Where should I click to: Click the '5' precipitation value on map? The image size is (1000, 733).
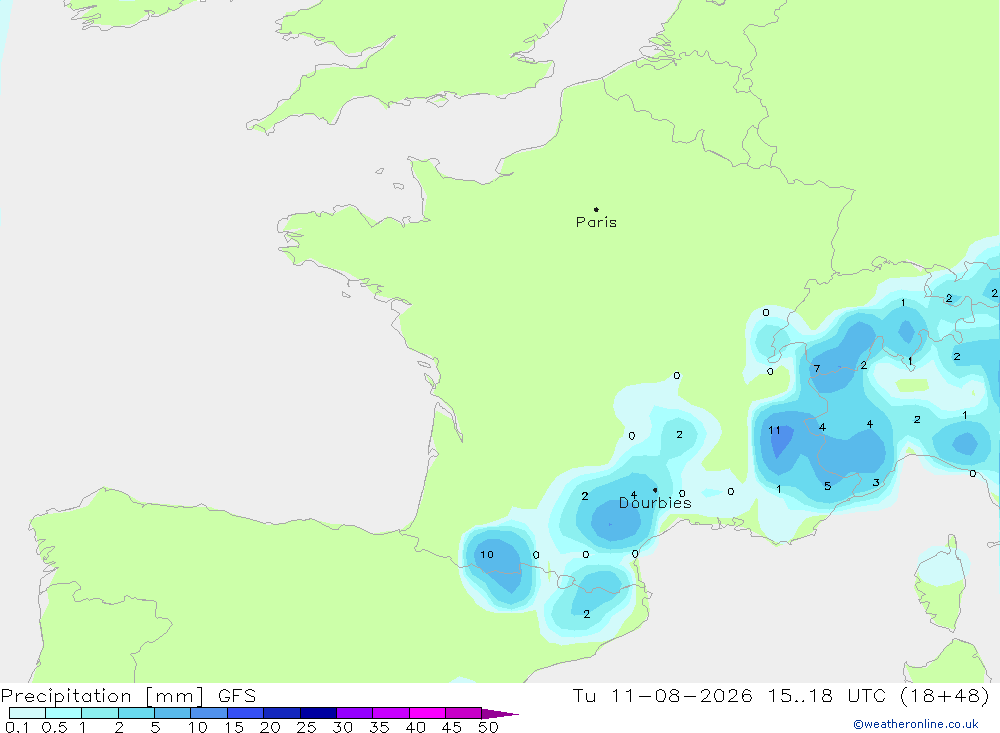tap(827, 486)
